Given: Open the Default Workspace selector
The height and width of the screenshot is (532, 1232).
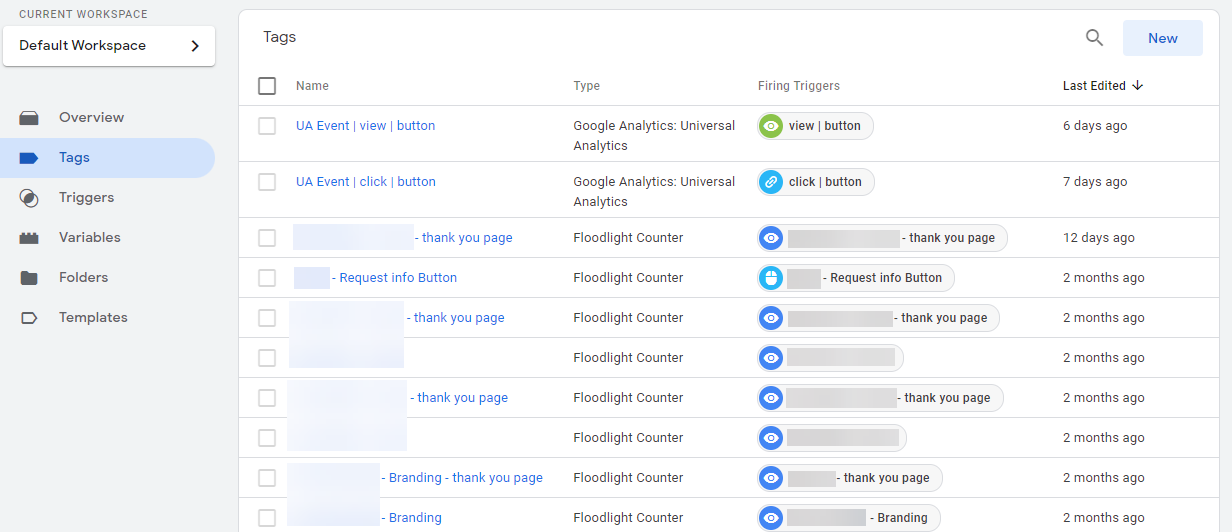Looking at the screenshot, I should coord(109,46).
